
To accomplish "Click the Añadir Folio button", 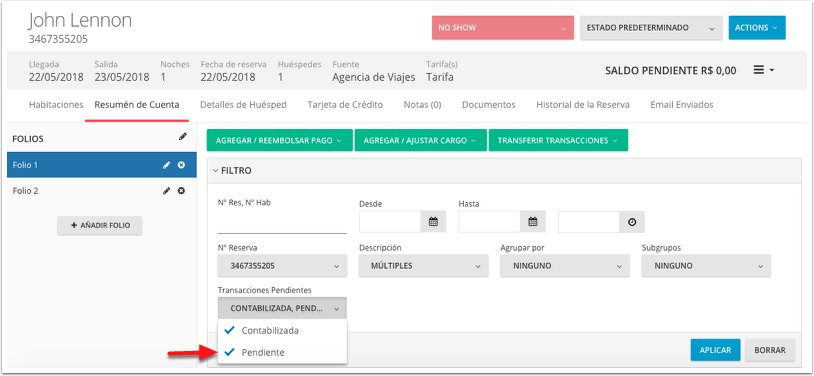I will click(100, 225).
